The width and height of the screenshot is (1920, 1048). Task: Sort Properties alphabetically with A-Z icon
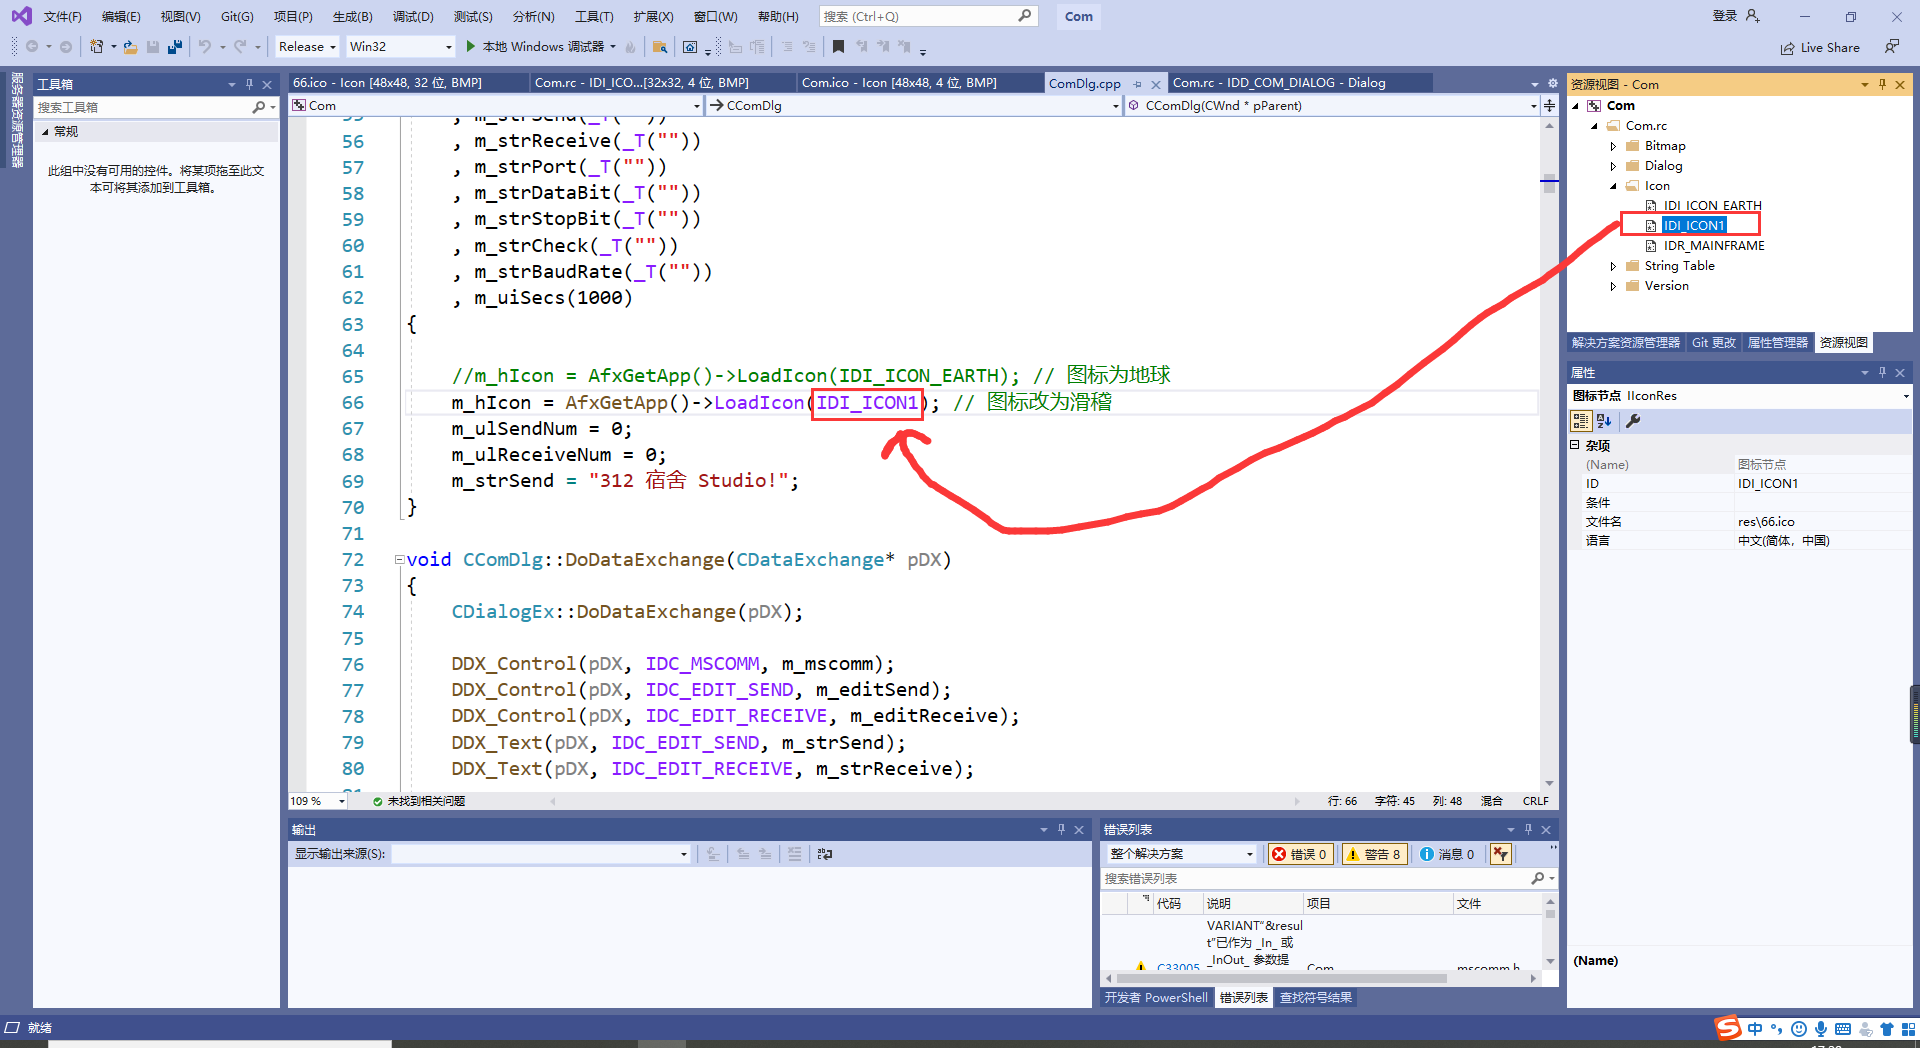click(1604, 421)
